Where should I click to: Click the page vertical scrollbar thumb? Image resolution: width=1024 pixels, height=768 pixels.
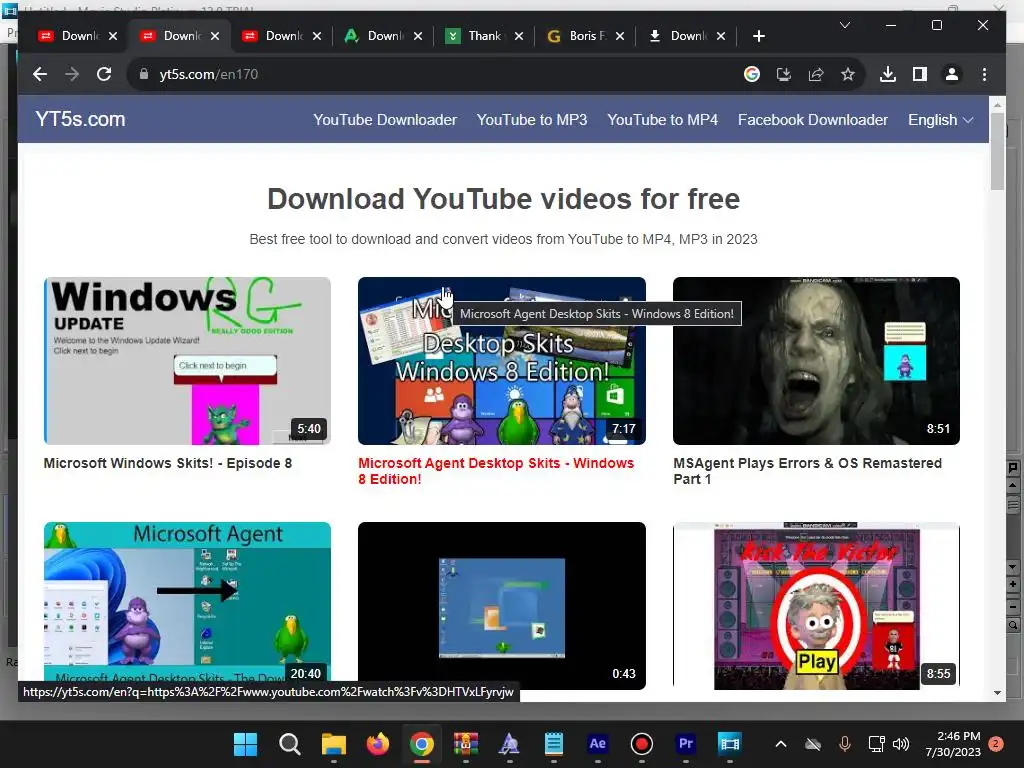[x=997, y=151]
